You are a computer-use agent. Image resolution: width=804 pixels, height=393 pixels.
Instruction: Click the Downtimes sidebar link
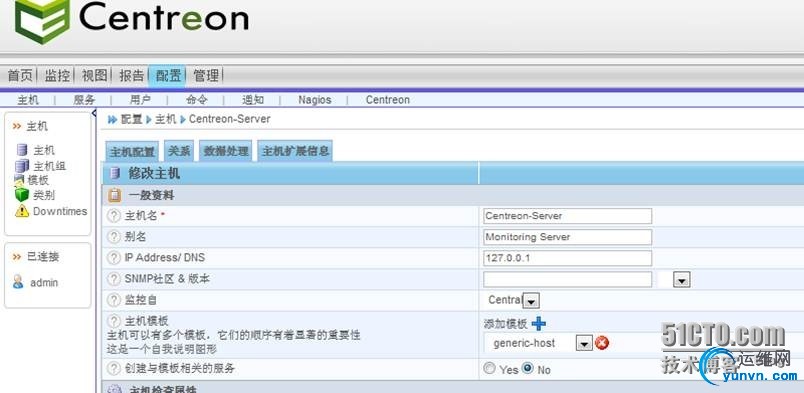(x=60, y=211)
